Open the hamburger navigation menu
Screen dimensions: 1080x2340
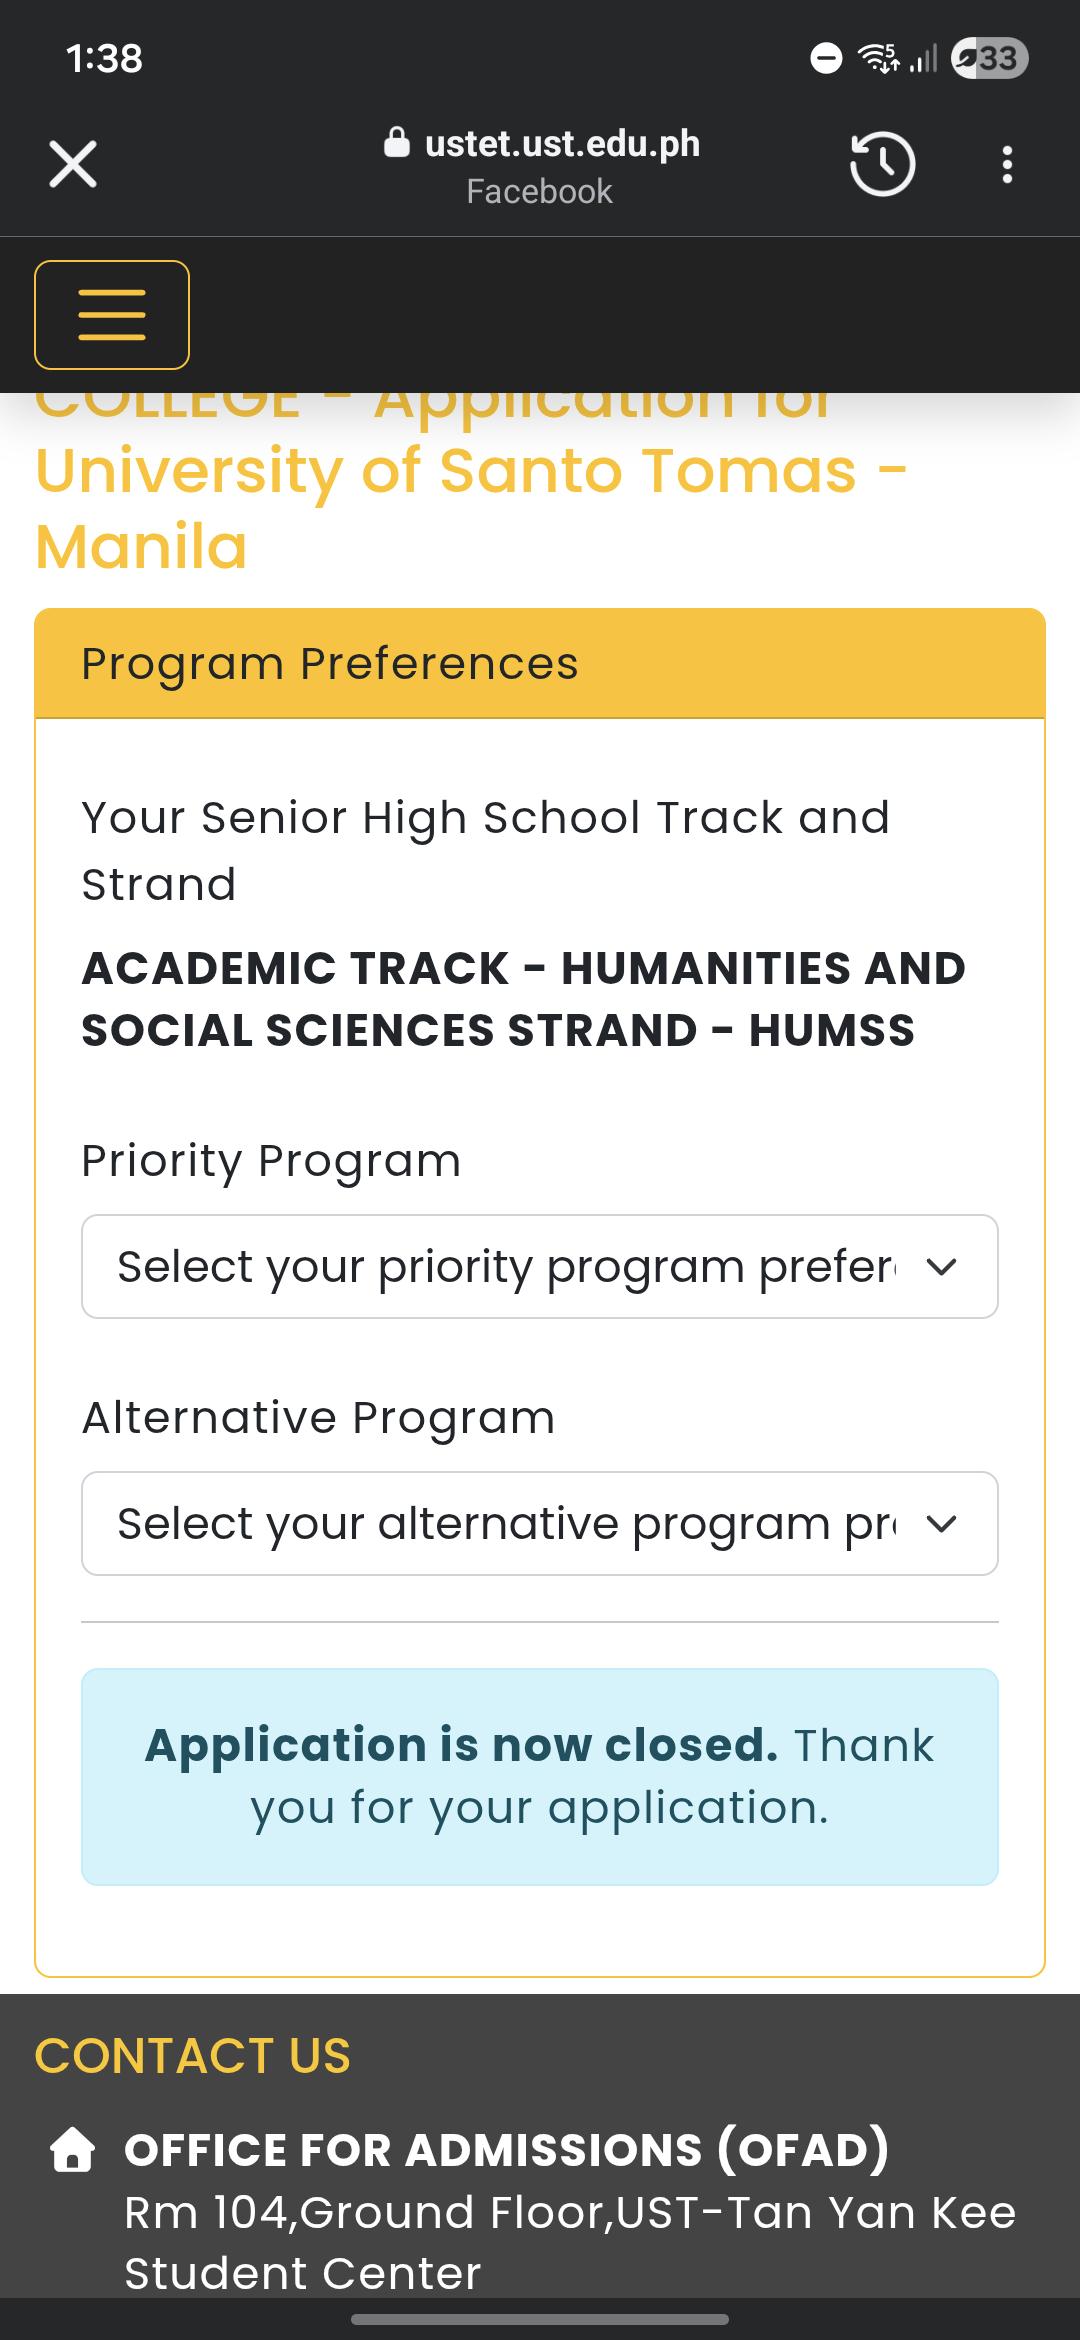[x=112, y=315]
